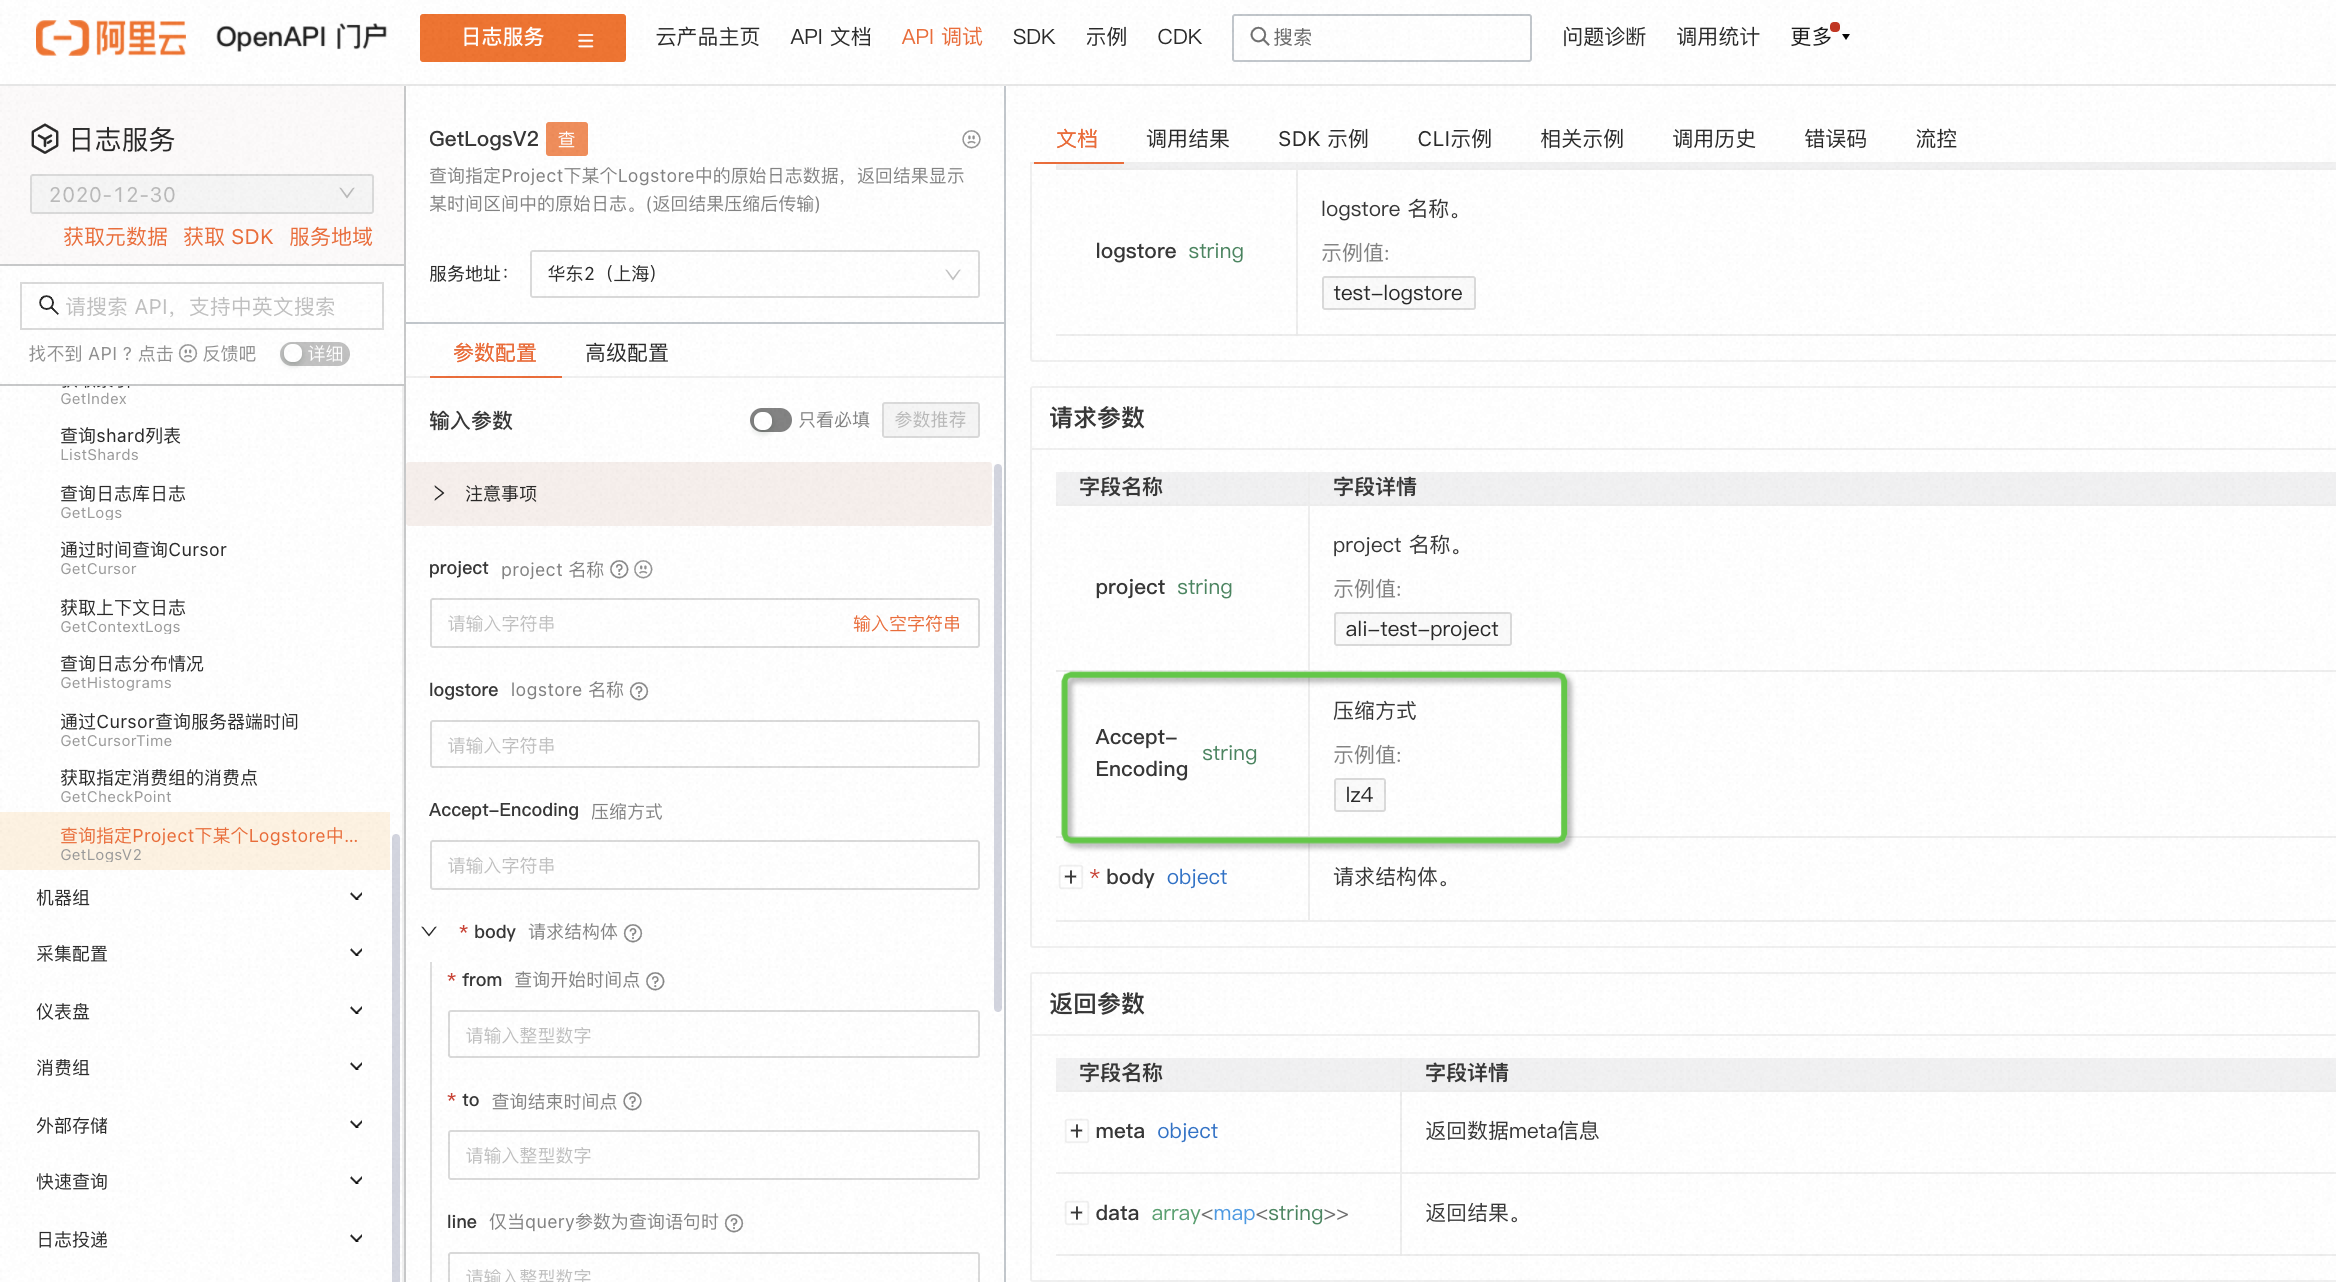Open the 2020-12-30 version dropdown
2336x1282 pixels.
(x=202, y=194)
